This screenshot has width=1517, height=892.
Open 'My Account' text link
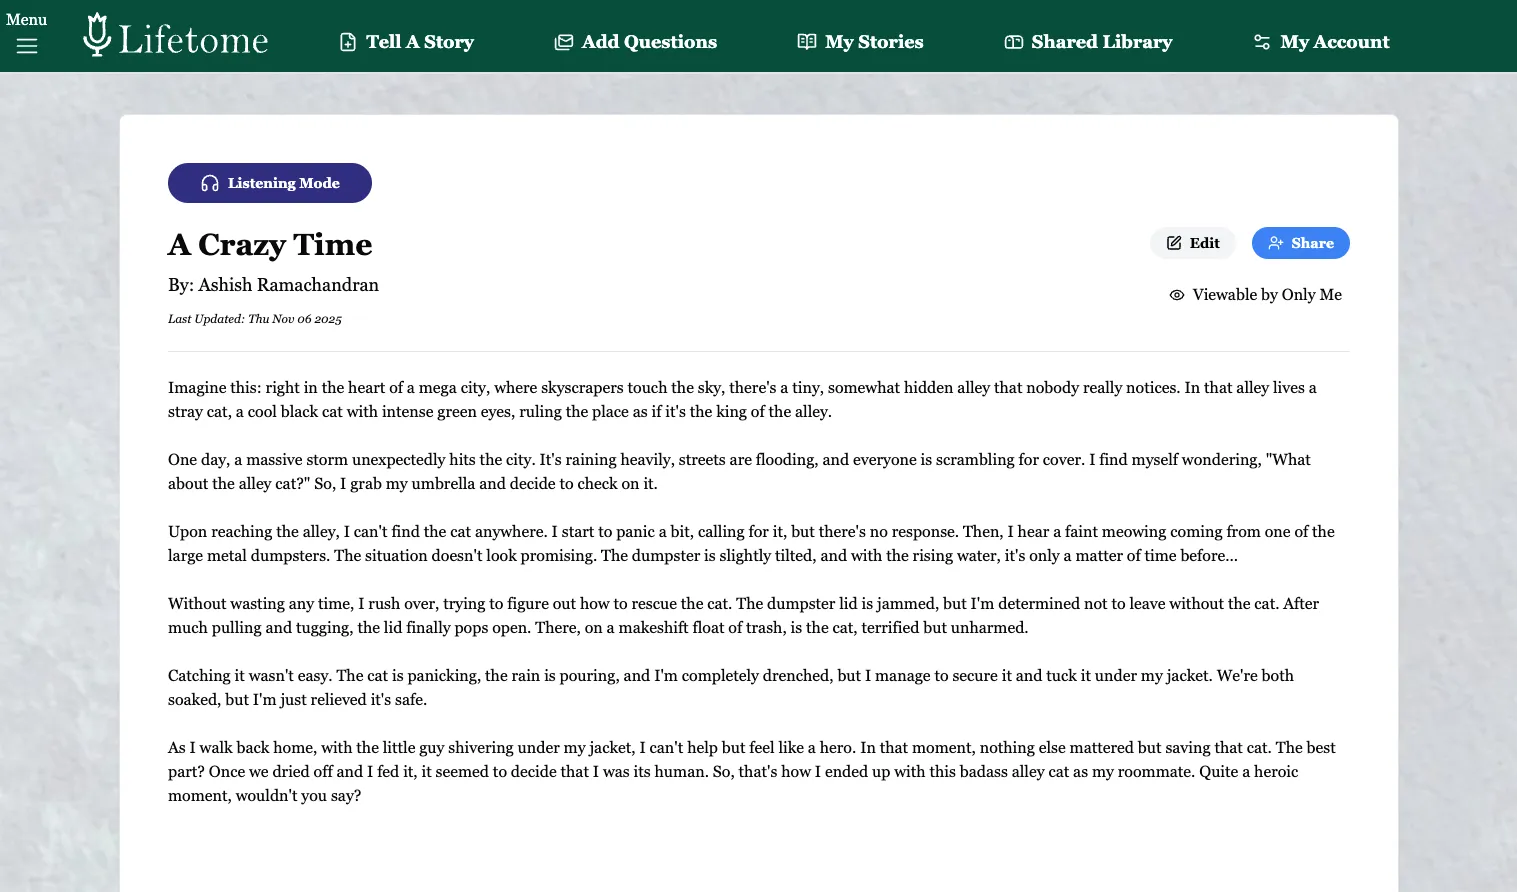pos(1335,42)
